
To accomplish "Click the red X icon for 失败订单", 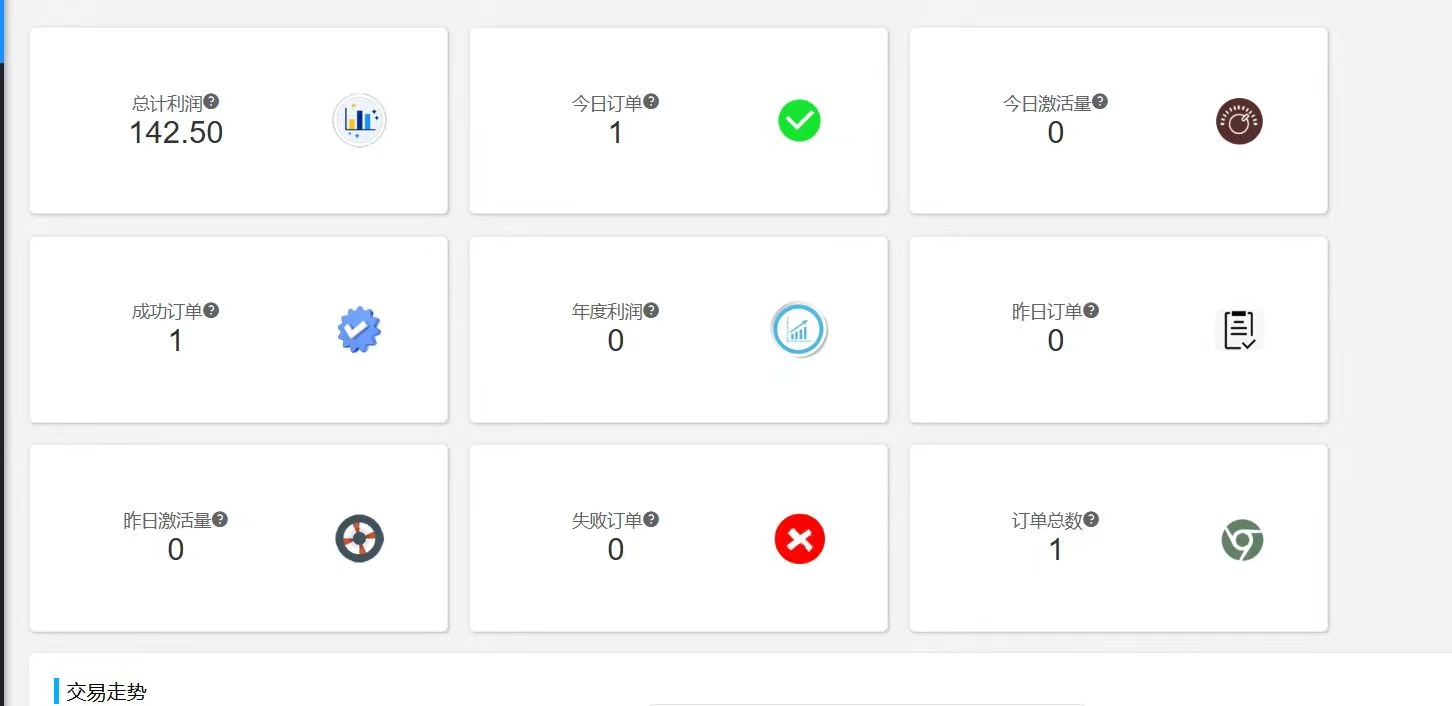I will pos(799,539).
